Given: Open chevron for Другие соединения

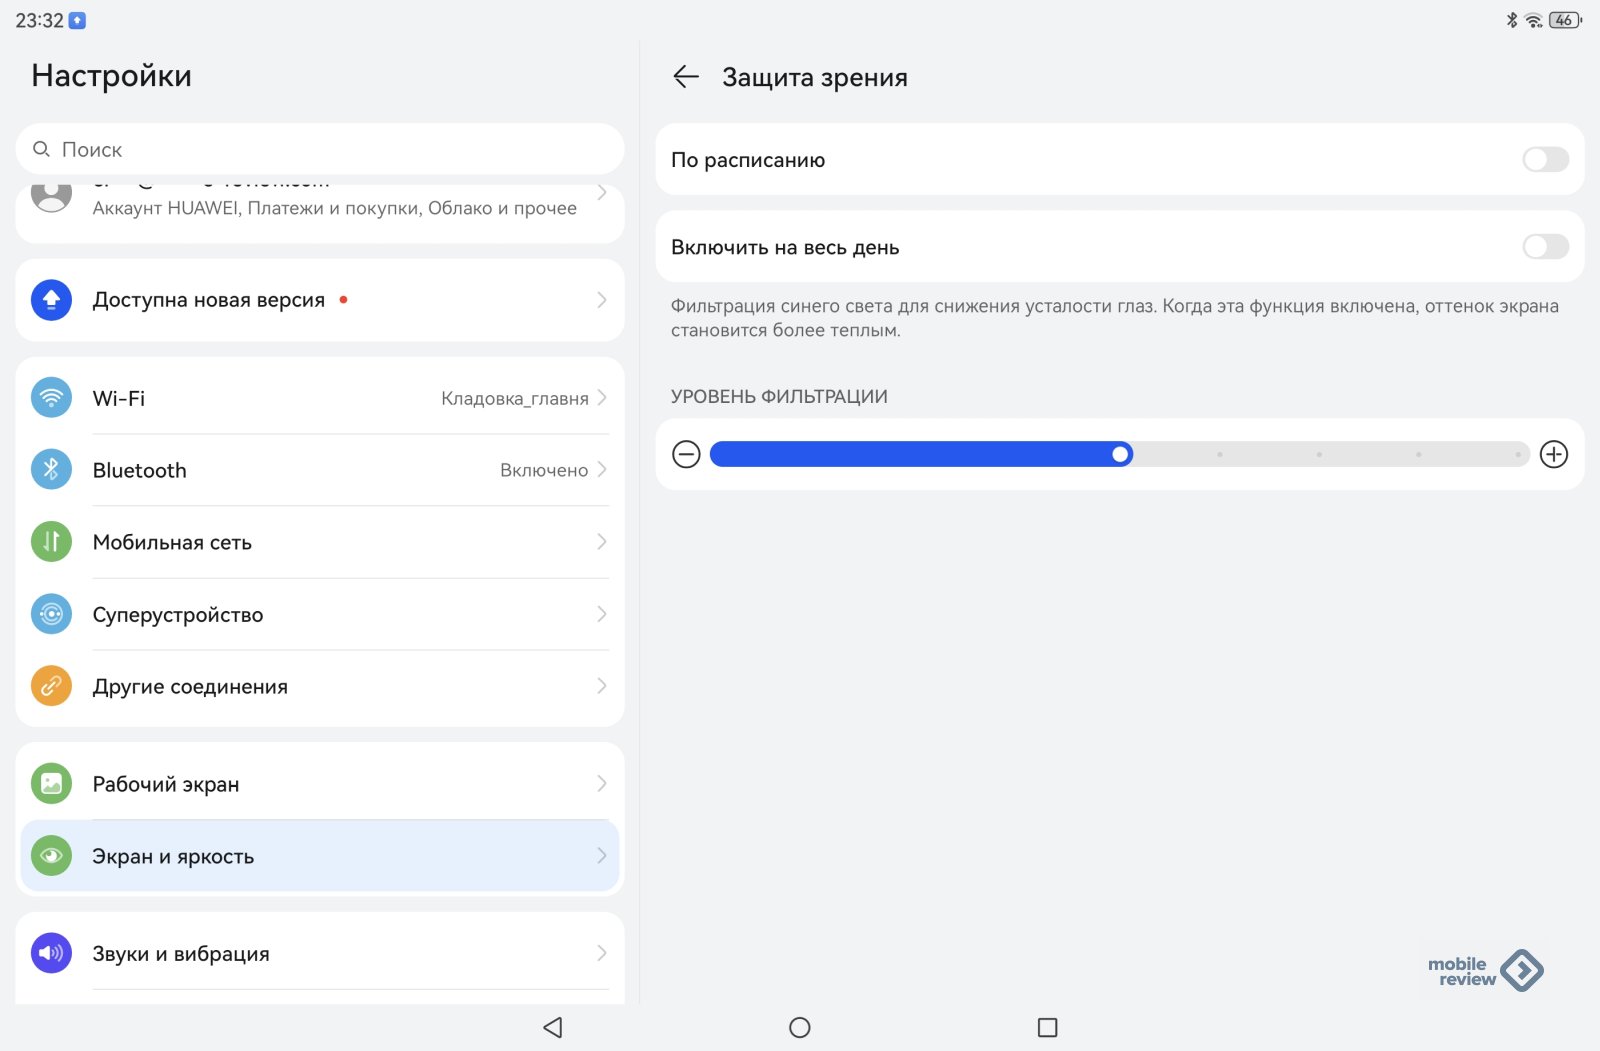Looking at the screenshot, I should [602, 686].
